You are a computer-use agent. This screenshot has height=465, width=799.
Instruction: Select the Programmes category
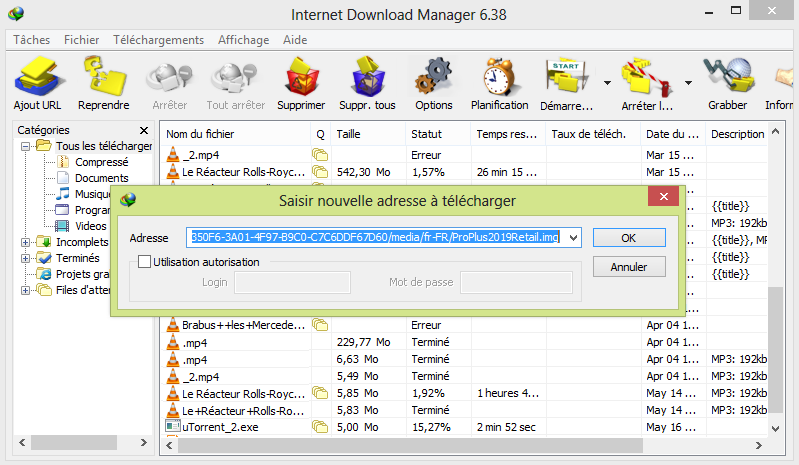coord(93,210)
